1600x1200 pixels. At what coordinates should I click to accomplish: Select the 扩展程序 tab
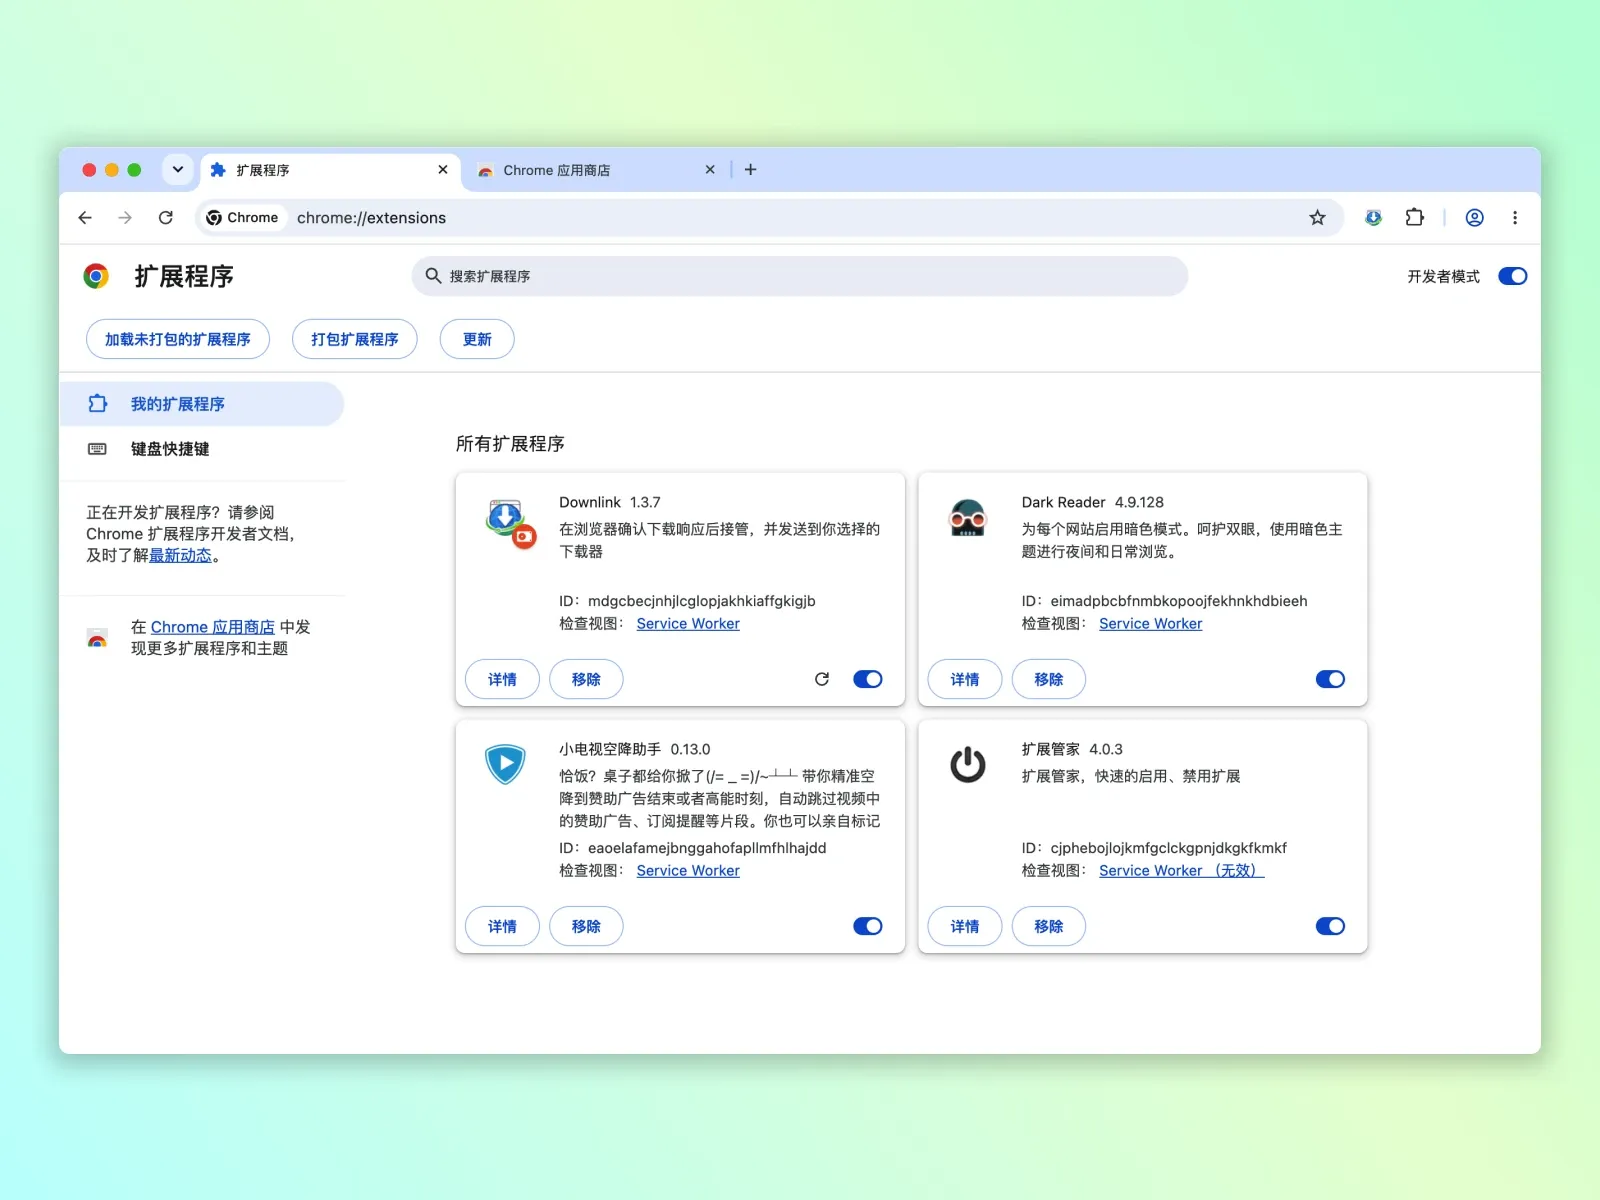coord(330,170)
